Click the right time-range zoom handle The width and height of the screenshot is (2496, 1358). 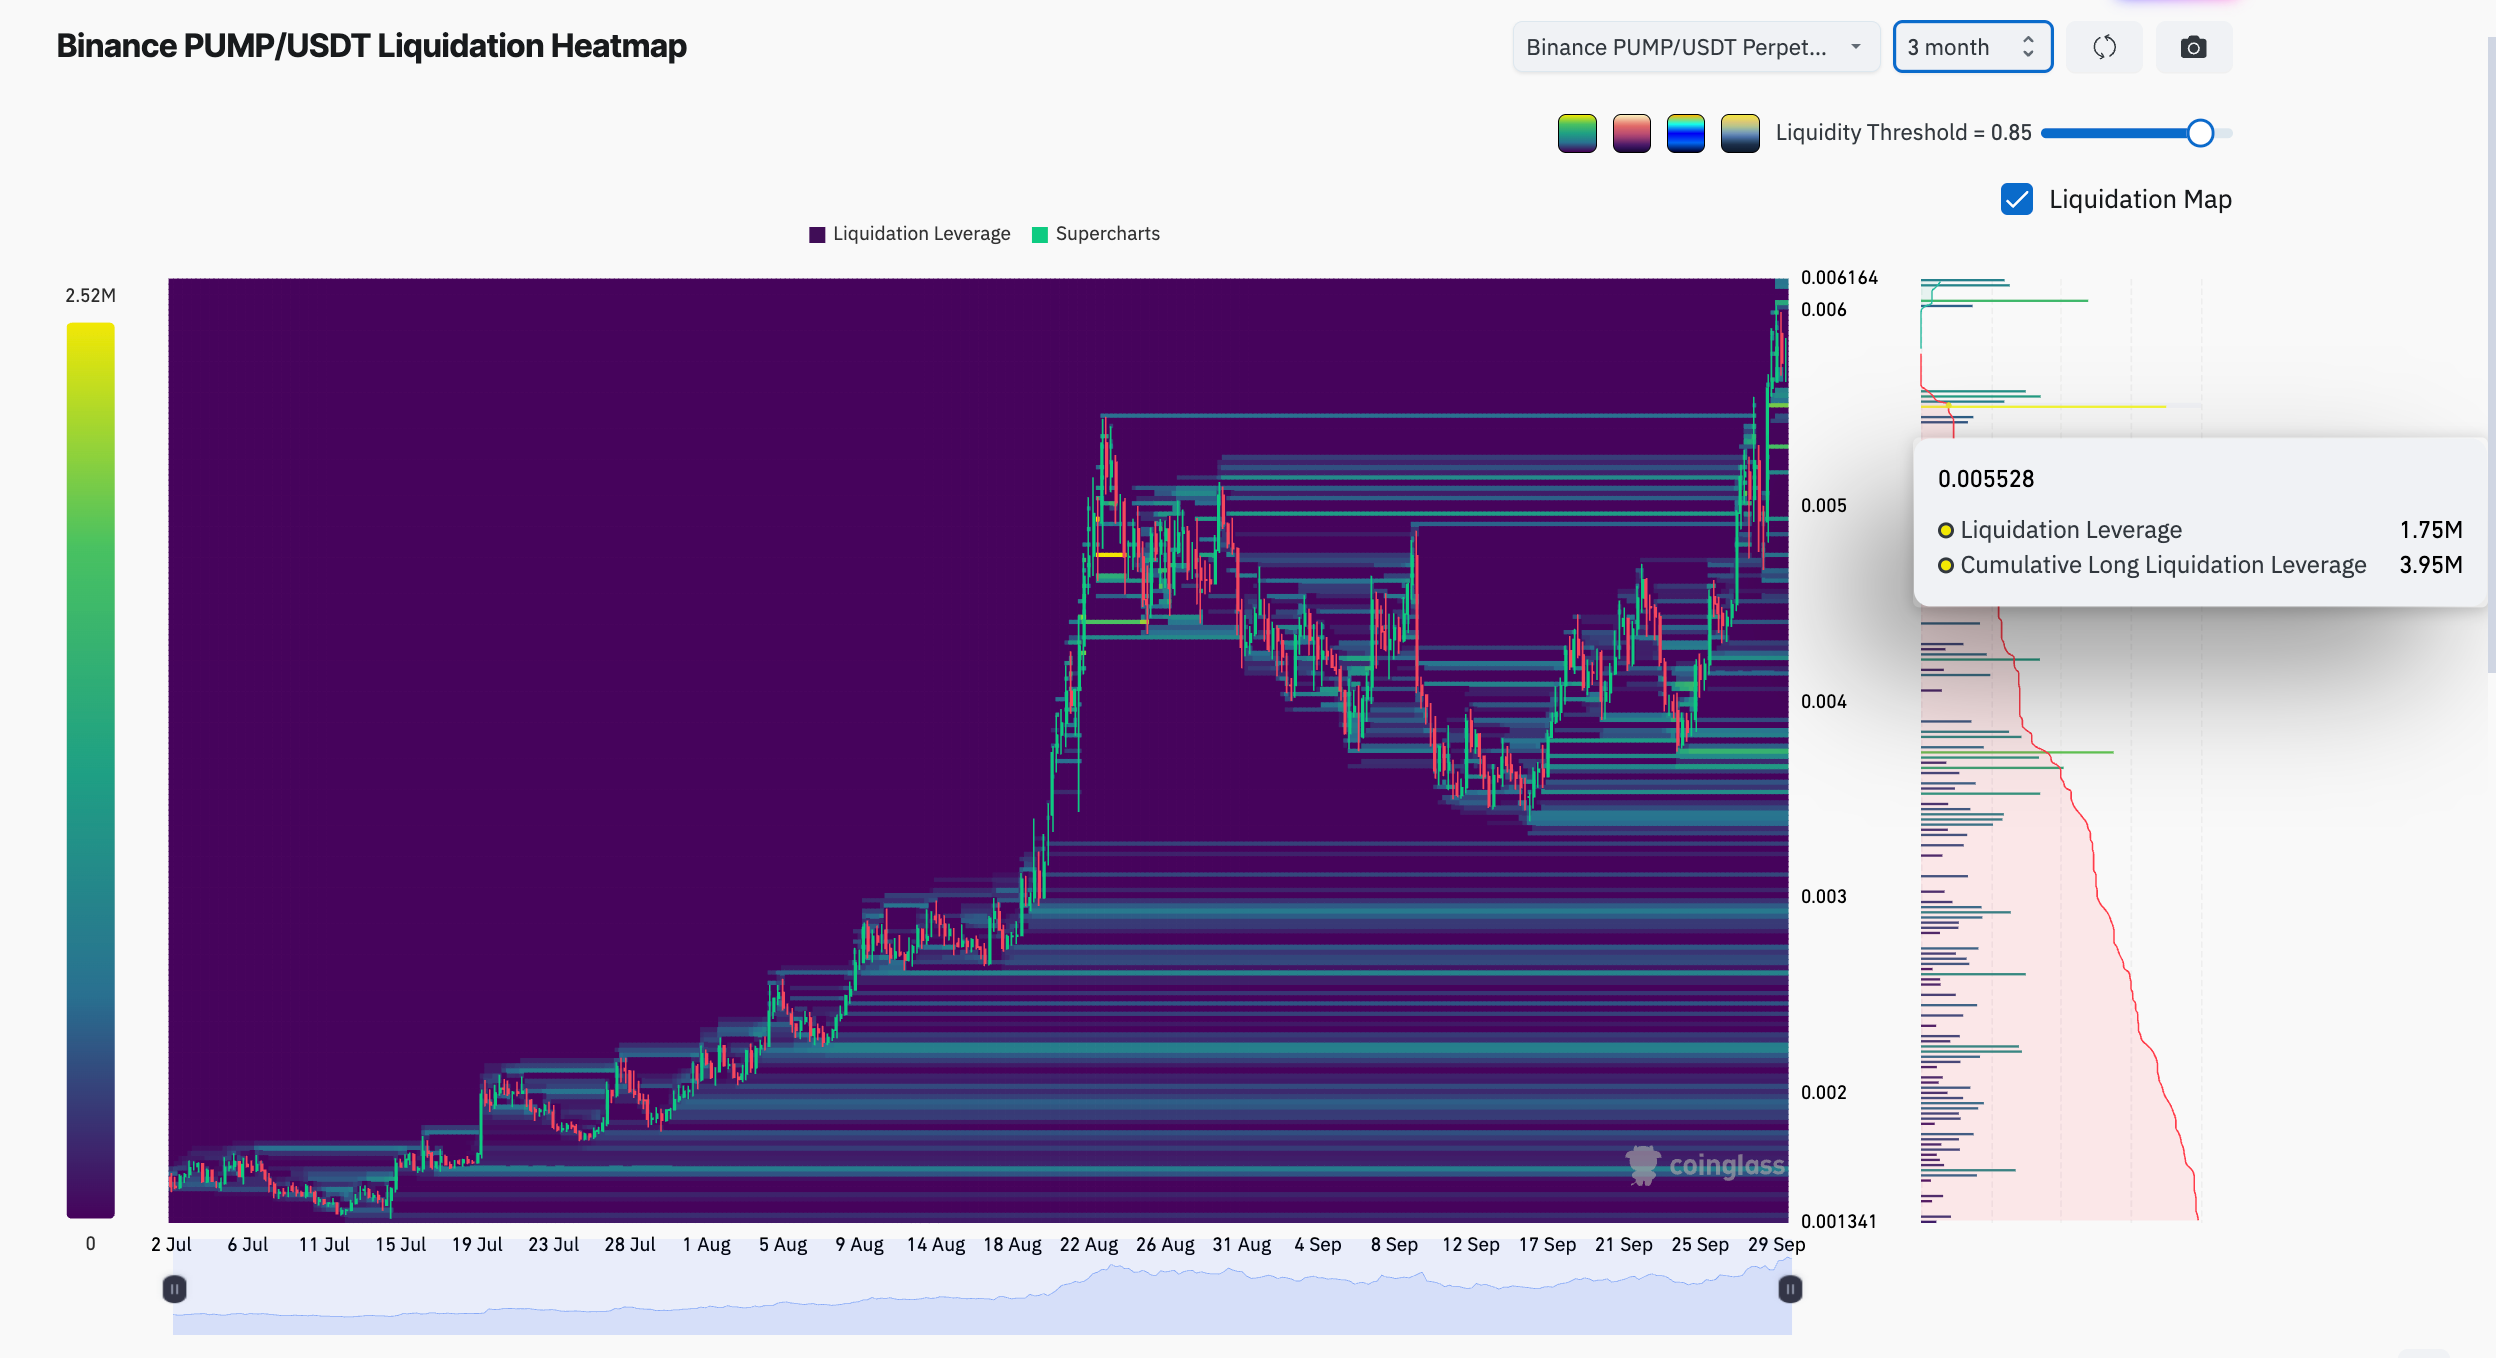pyautogui.click(x=1790, y=1289)
